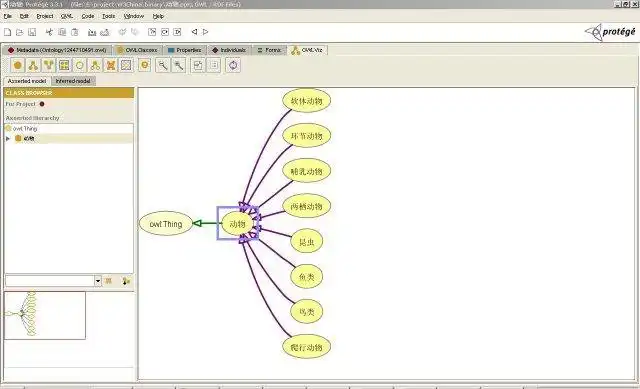The height and width of the screenshot is (389, 640).
Task: Click OWLViz Hide subclasses icon
Action: click(95, 65)
